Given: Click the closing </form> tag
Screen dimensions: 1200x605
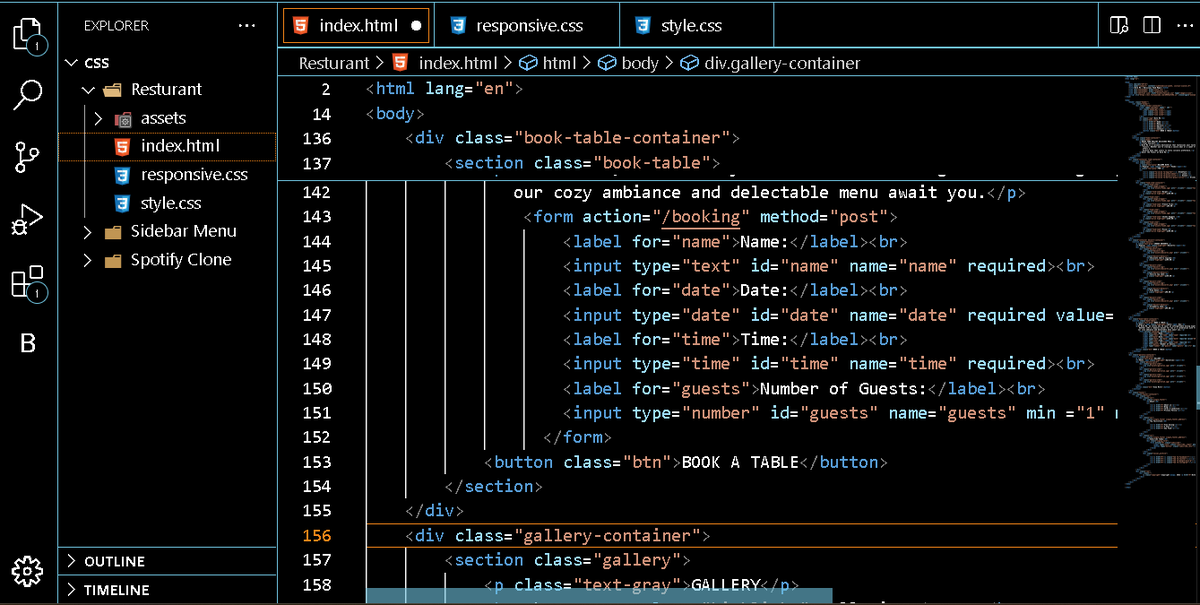Looking at the screenshot, I should 577,437.
